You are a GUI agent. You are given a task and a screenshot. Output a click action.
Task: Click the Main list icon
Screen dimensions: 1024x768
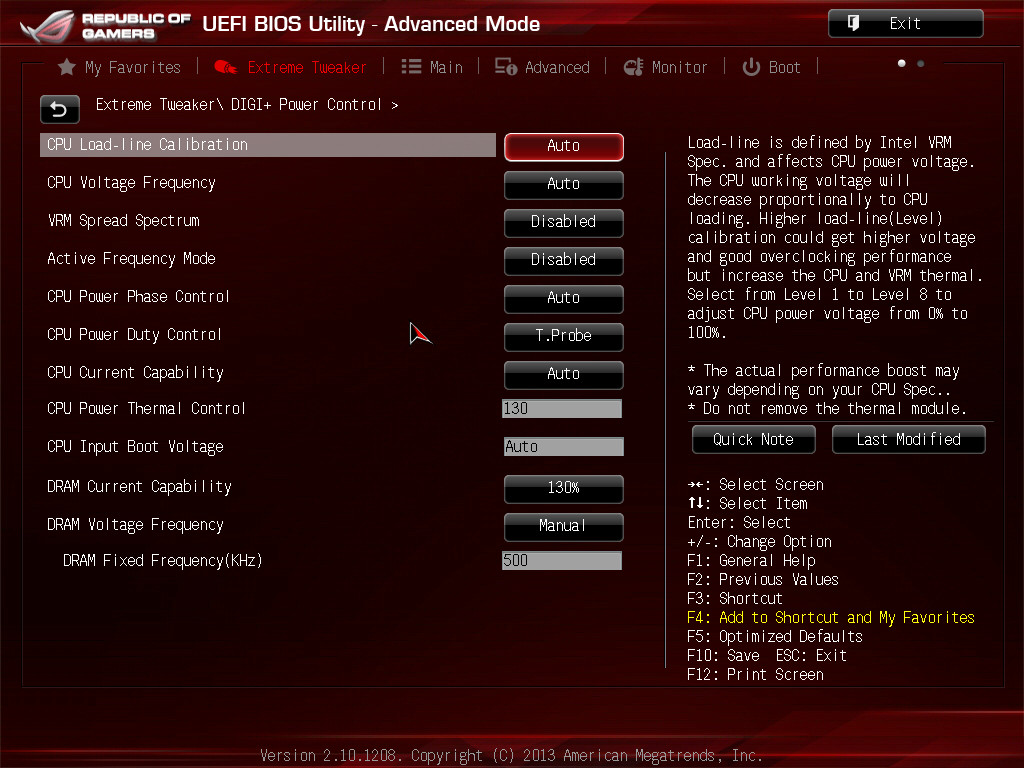411,67
